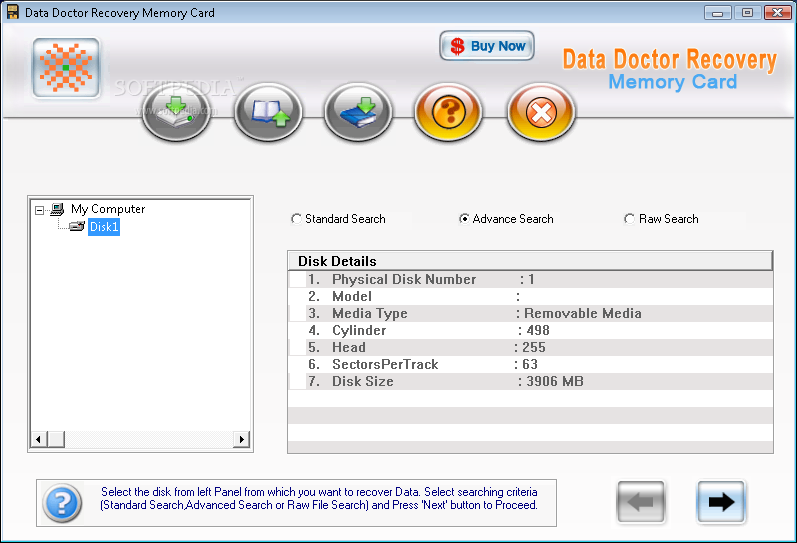Viewport: 797px width, 543px height.
Task: Click the Model row
Action: point(530,296)
